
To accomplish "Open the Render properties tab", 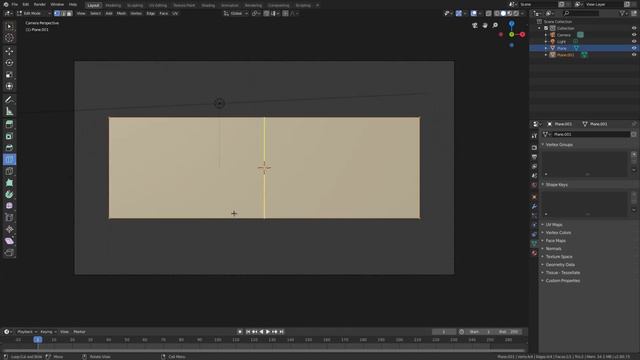I will pos(534,147).
